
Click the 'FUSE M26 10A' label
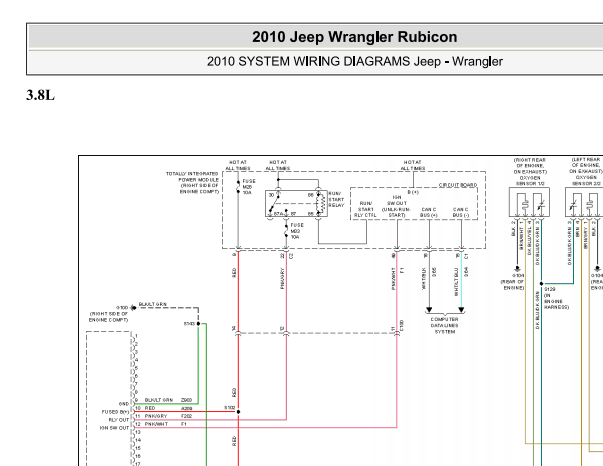click(x=248, y=187)
